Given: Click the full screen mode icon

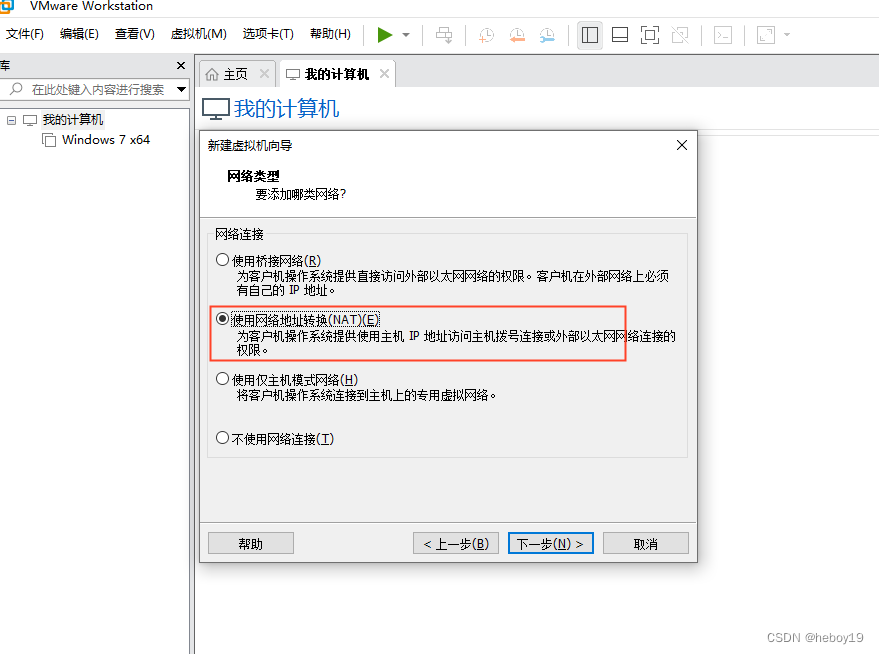Looking at the screenshot, I should click(x=650, y=35).
